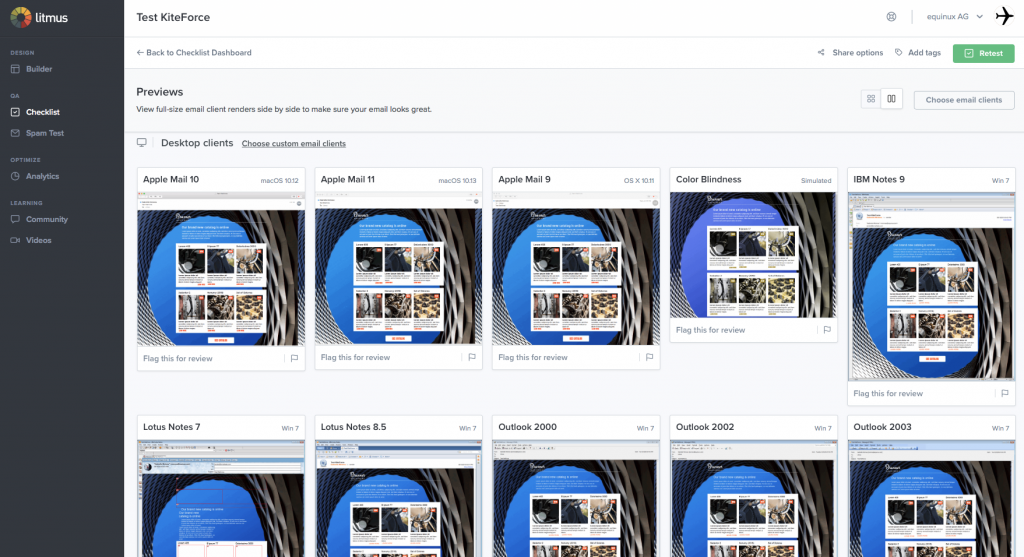Go to Analytics
Viewport: 1024px width, 557px height.
42,176
